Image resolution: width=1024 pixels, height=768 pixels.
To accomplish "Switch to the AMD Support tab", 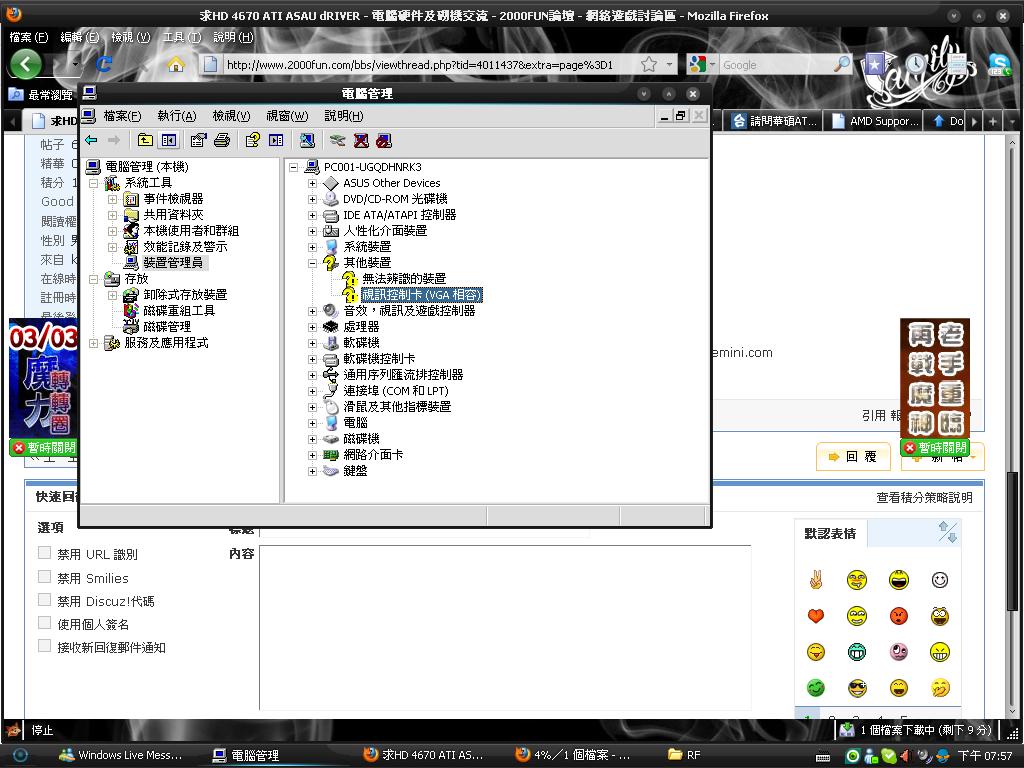I will (882, 121).
